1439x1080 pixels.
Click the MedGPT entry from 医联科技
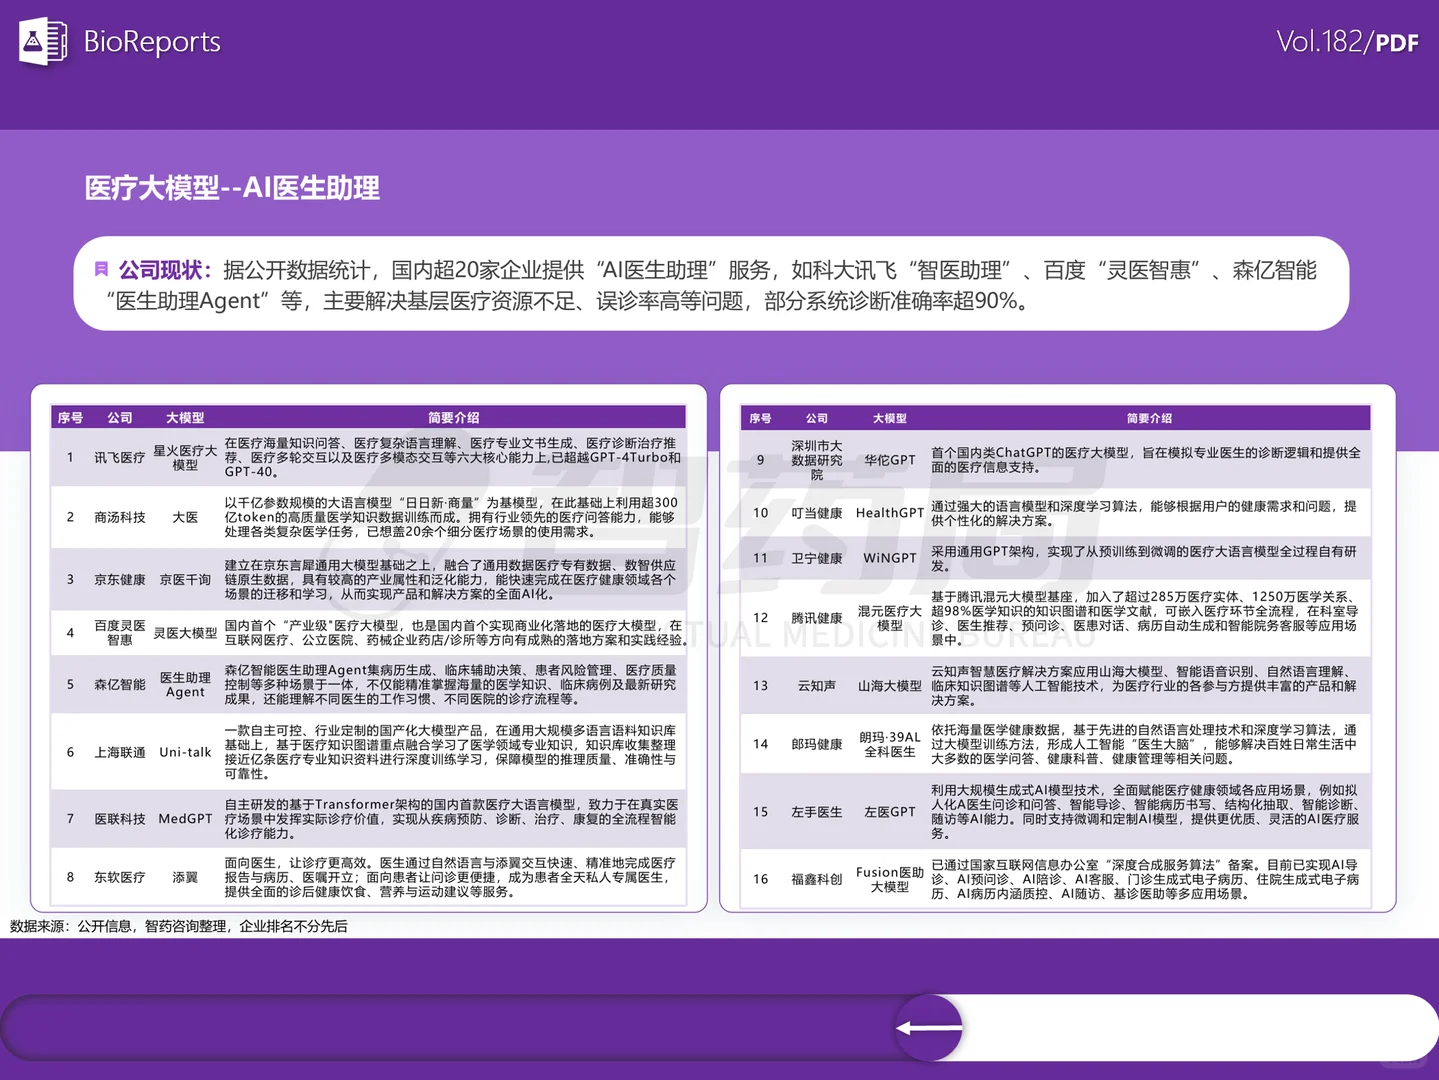184,818
